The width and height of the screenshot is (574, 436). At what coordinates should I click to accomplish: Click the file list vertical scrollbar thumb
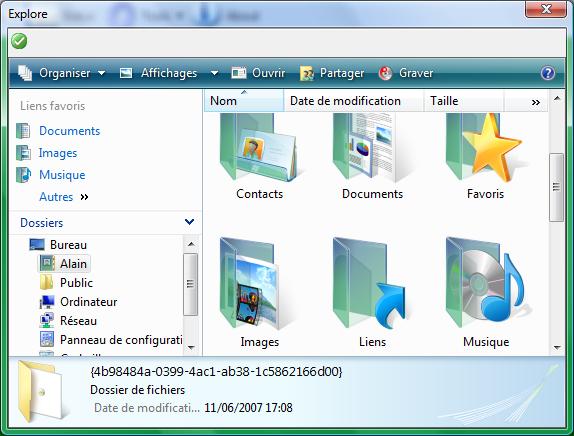[556, 187]
